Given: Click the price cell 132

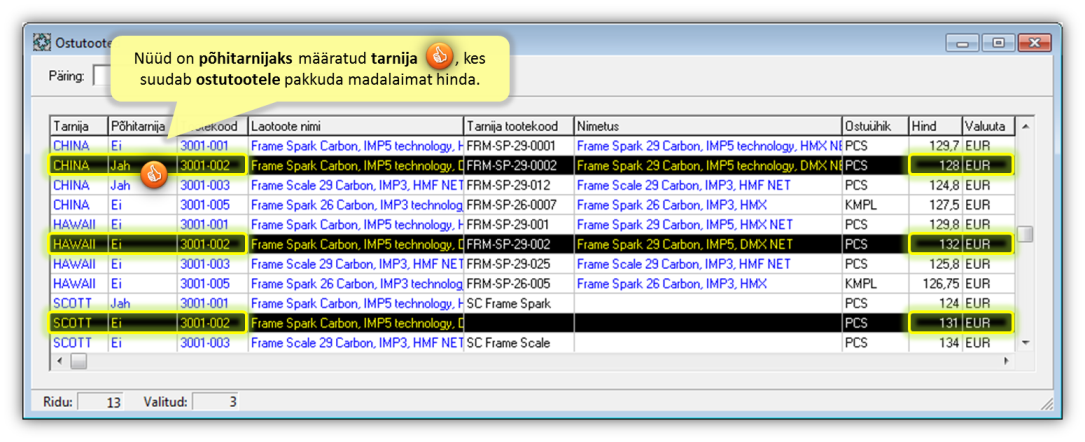Looking at the screenshot, I should (x=935, y=244).
